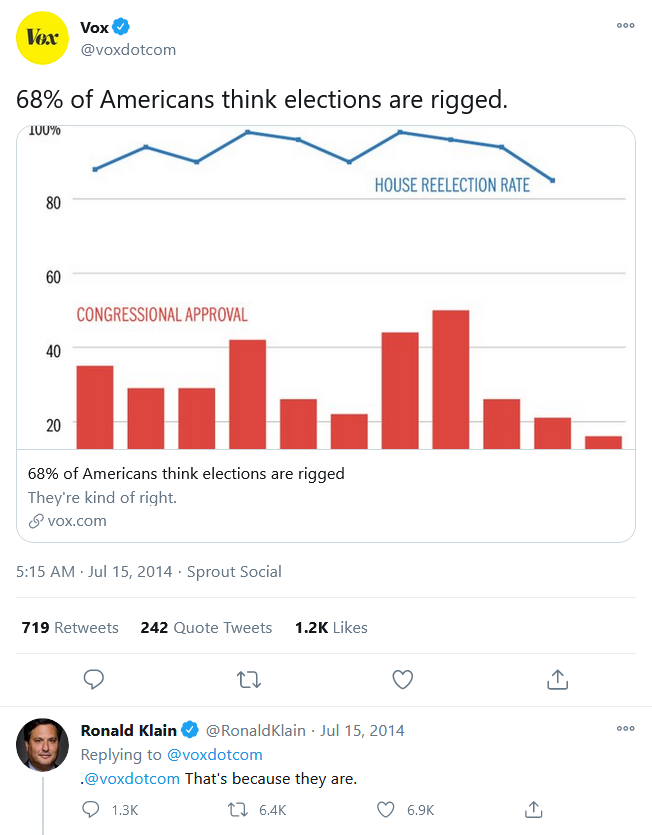The image size is (652, 835).
Task: Open more options on Vox tweet
Action: coord(625,25)
